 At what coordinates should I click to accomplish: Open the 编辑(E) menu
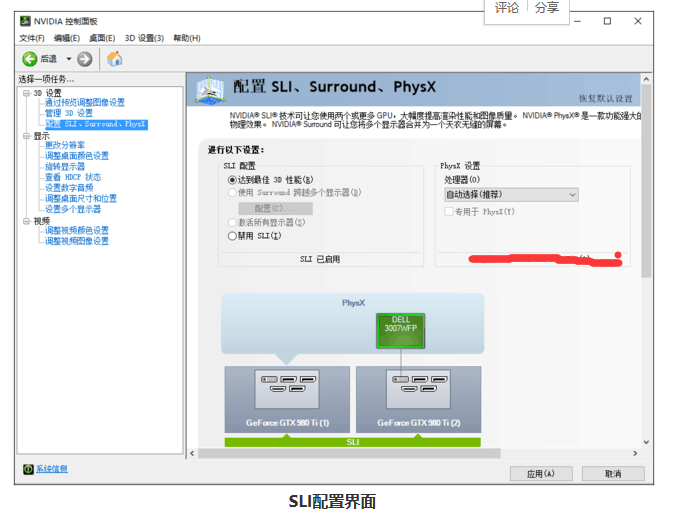[x=67, y=38]
